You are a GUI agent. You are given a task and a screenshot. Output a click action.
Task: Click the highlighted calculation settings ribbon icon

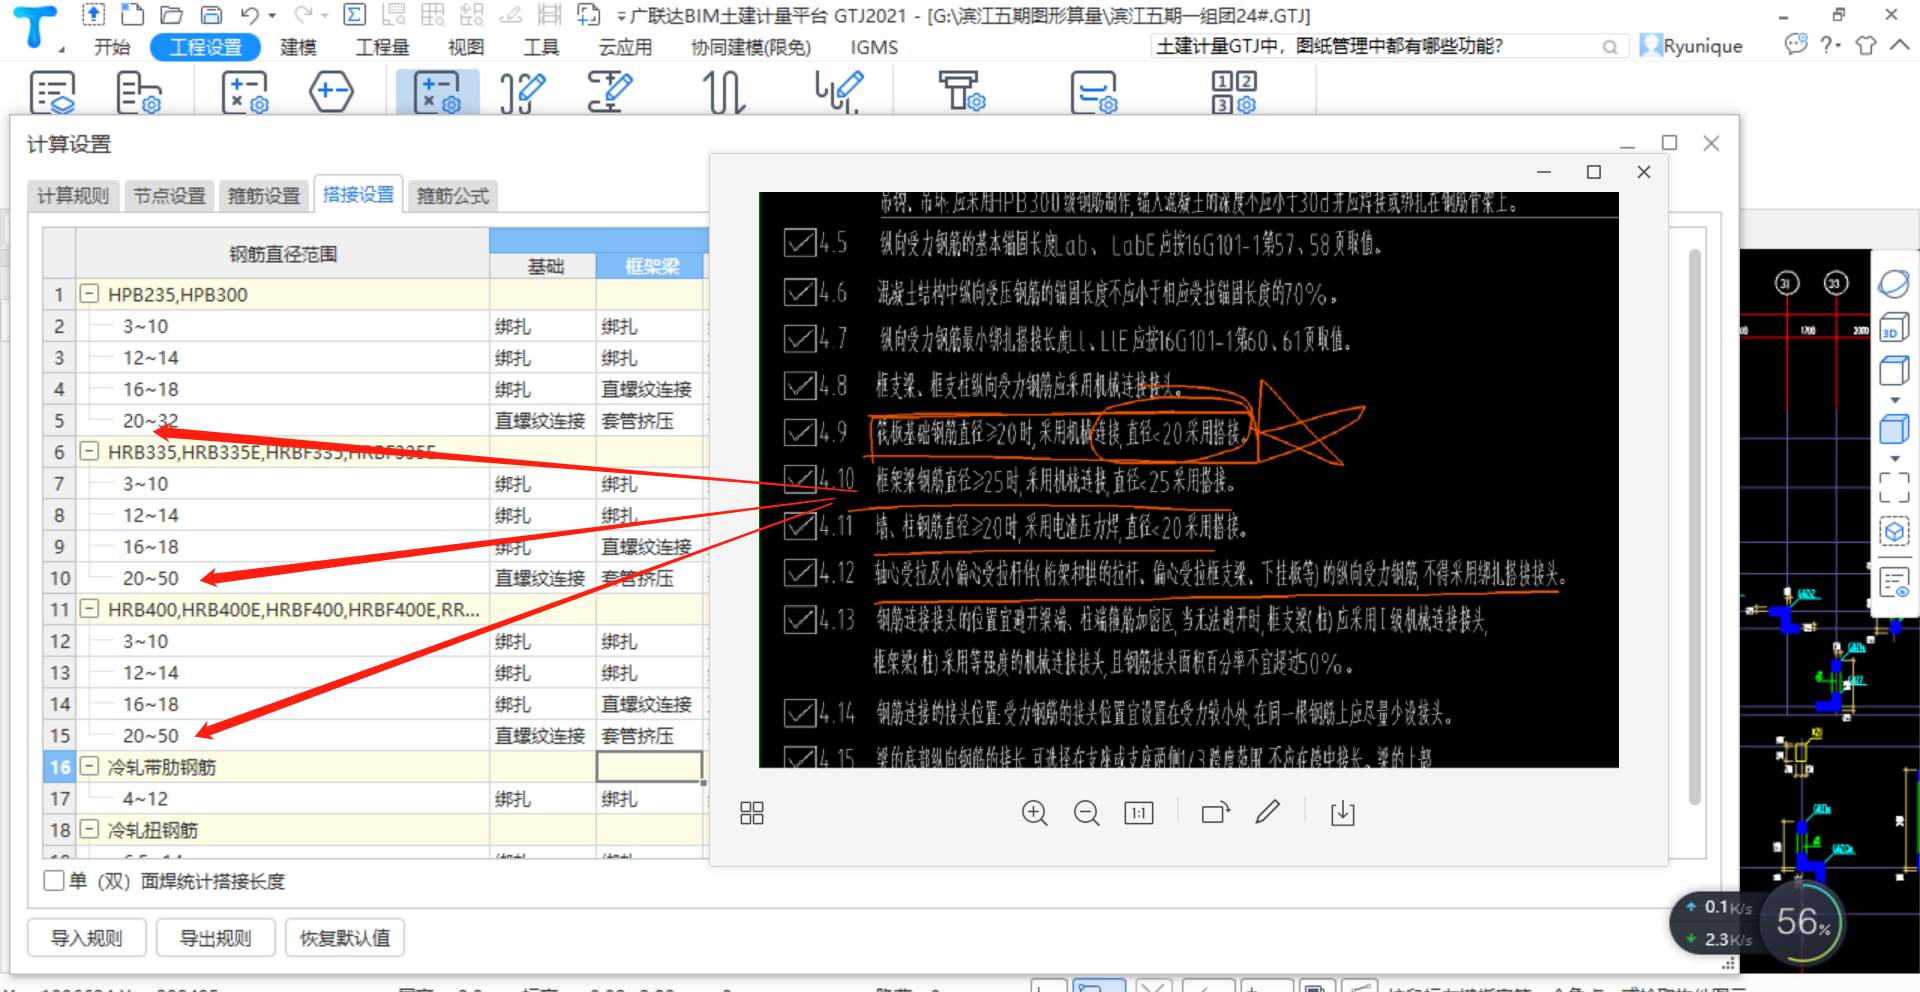pyautogui.click(x=437, y=92)
